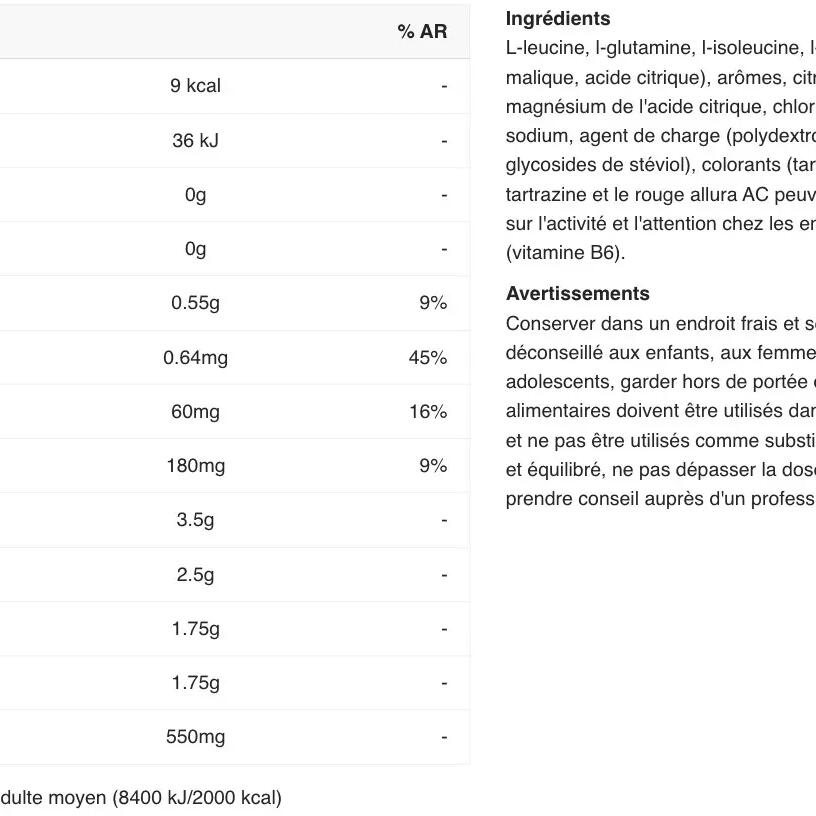Click the "60mg" table cell
This screenshot has width=816, height=816.
pyautogui.click(x=195, y=412)
